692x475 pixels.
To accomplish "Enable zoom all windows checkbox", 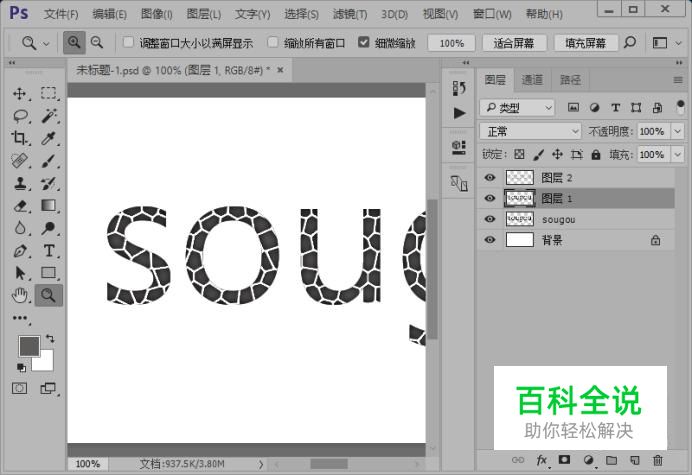I will [x=273, y=42].
